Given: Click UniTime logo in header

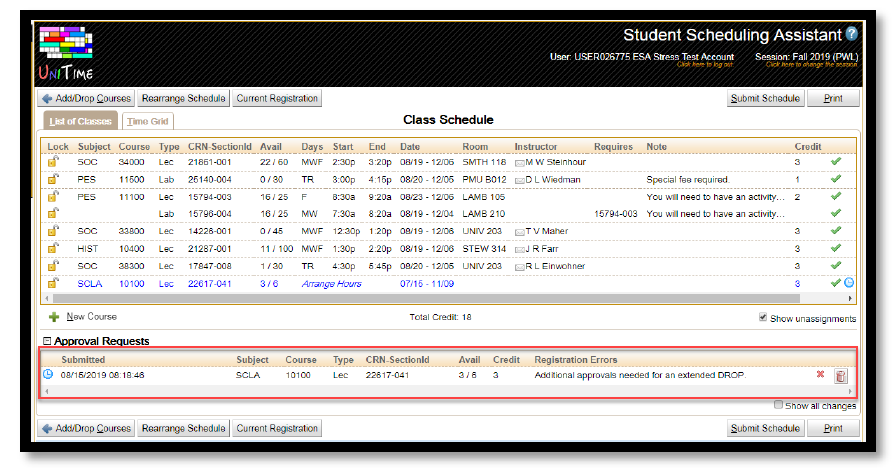Looking at the screenshot, I should pos(68,50).
